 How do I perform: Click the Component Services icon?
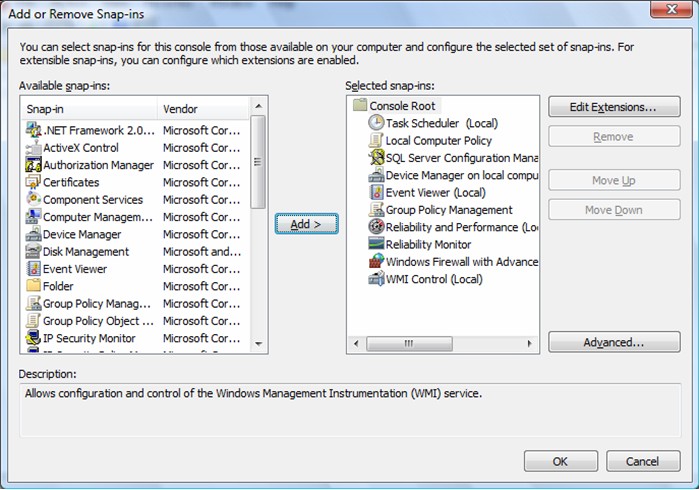[x=33, y=199]
